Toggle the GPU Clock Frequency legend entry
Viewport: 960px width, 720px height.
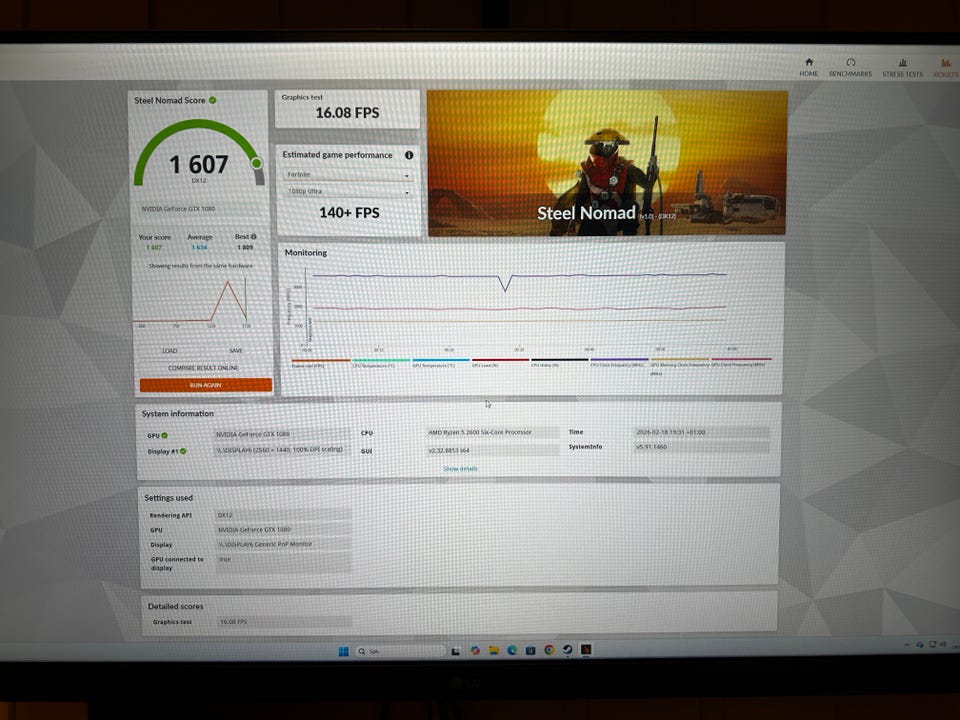740,363
